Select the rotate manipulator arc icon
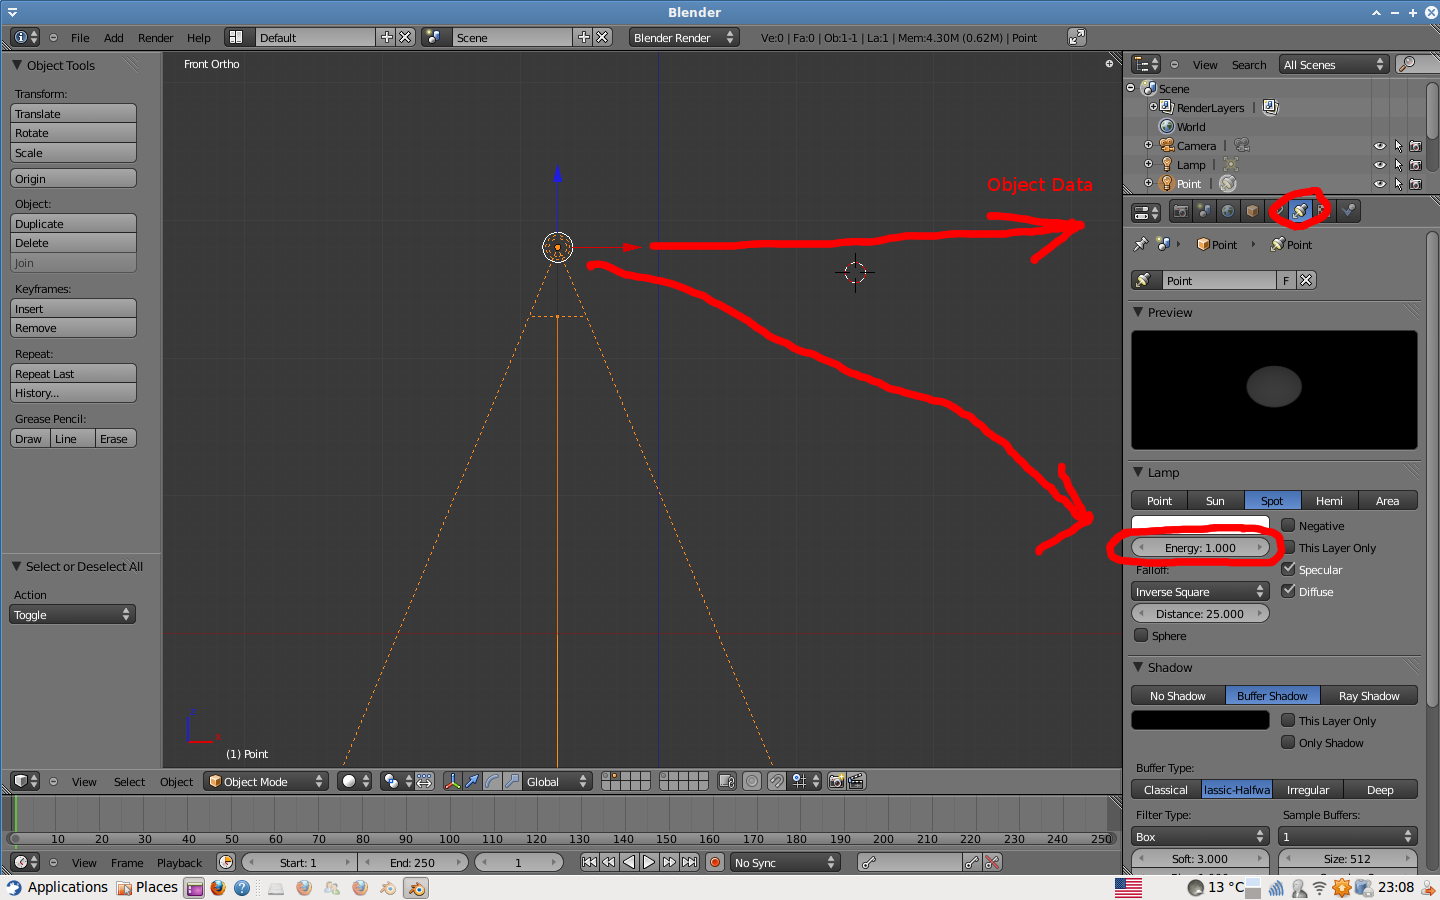1440x900 pixels. pyautogui.click(x=493, y=781)
